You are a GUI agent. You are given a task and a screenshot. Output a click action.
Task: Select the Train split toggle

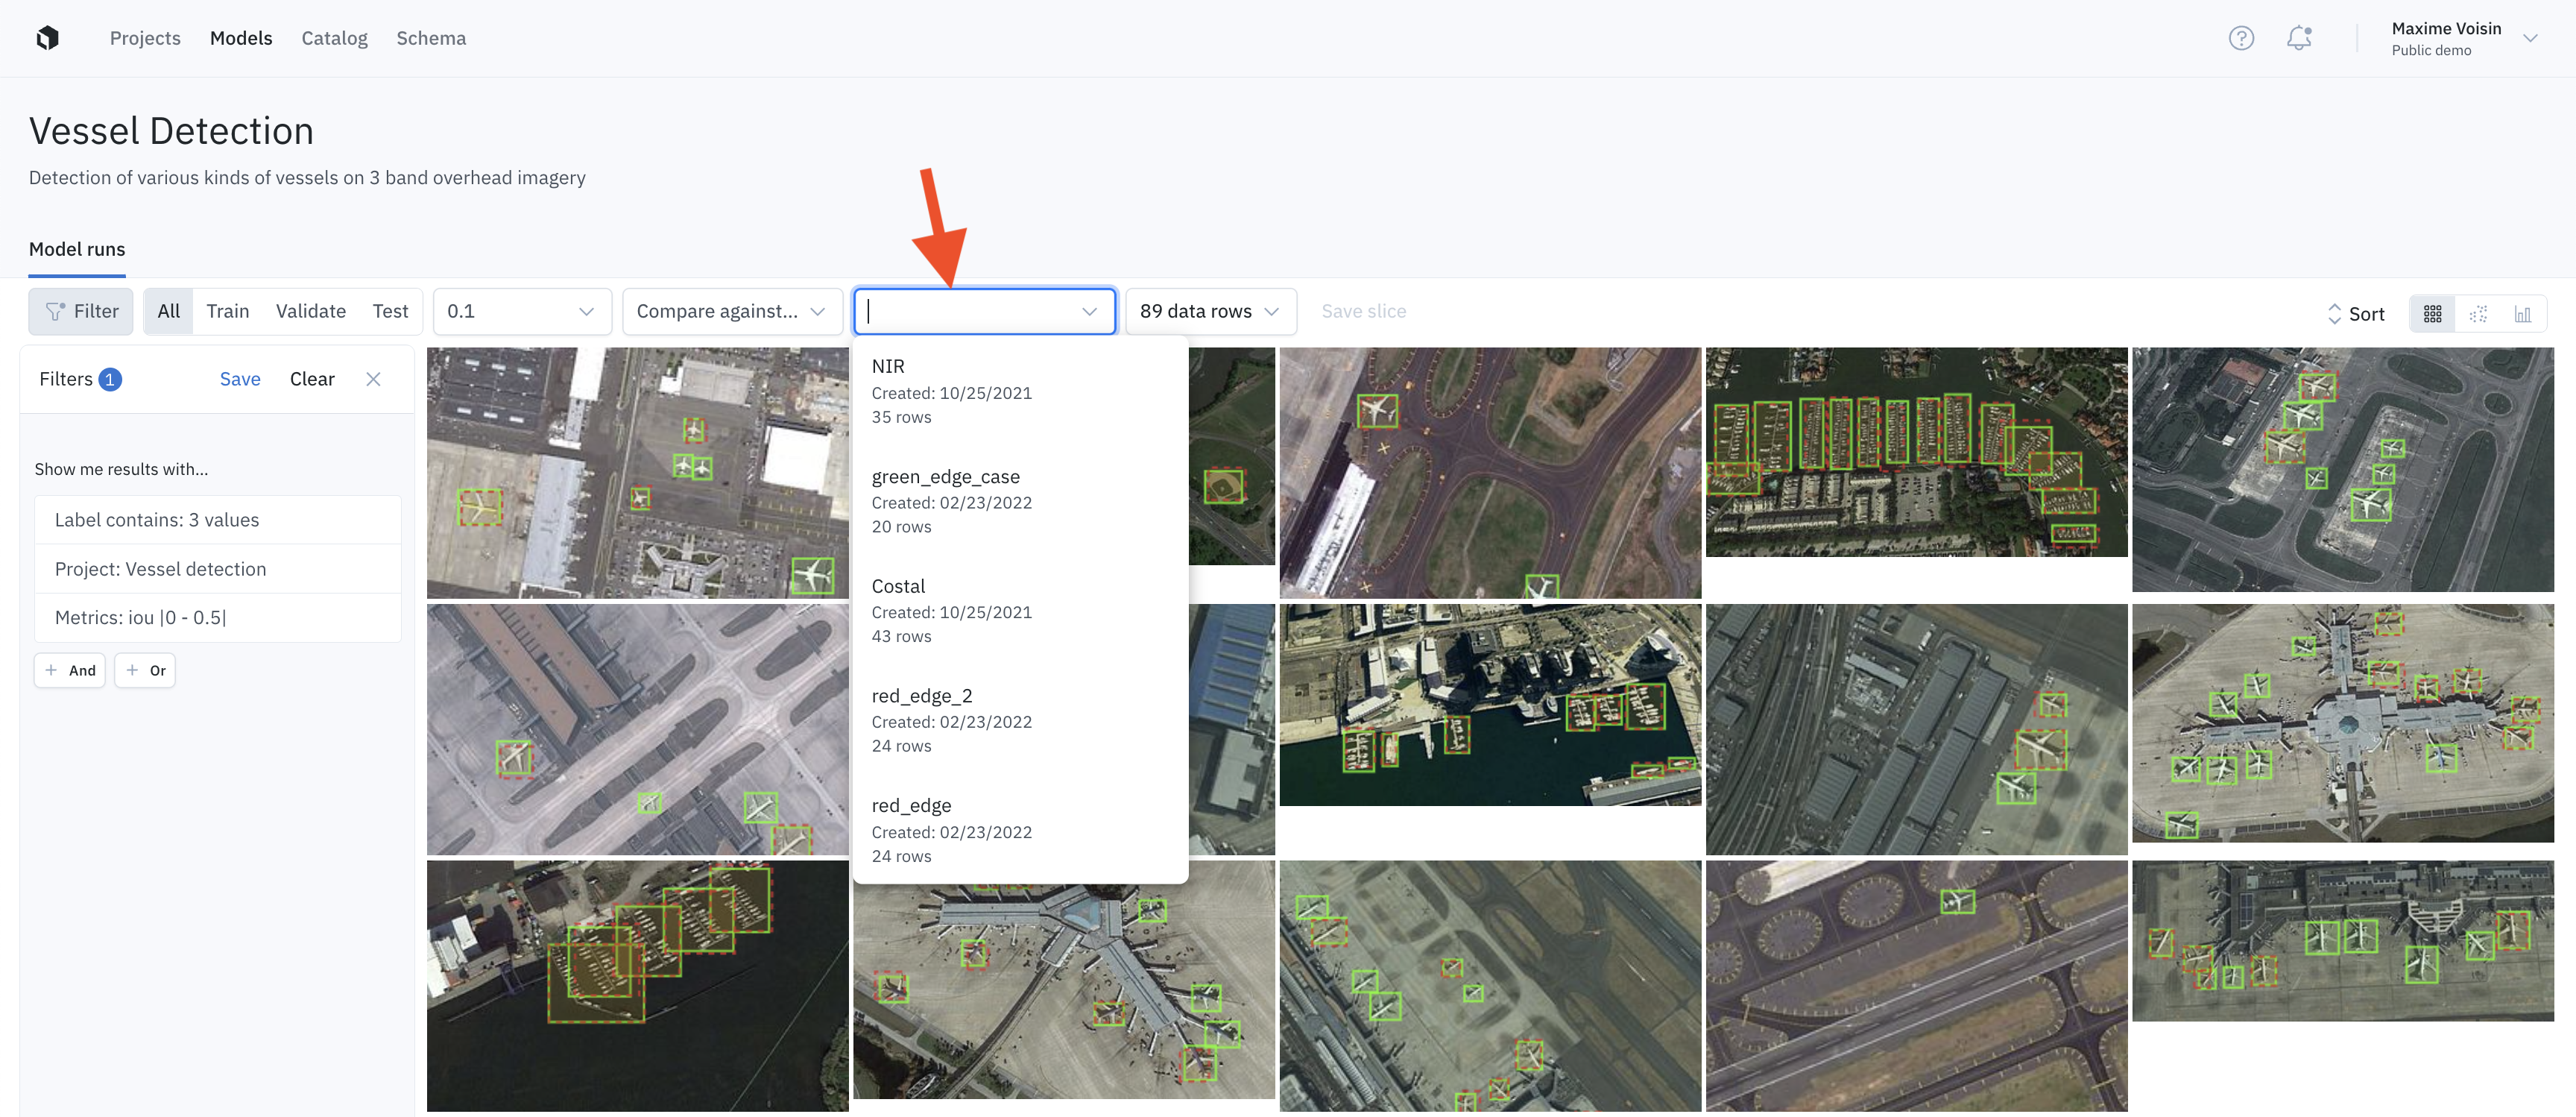(227, 311)
